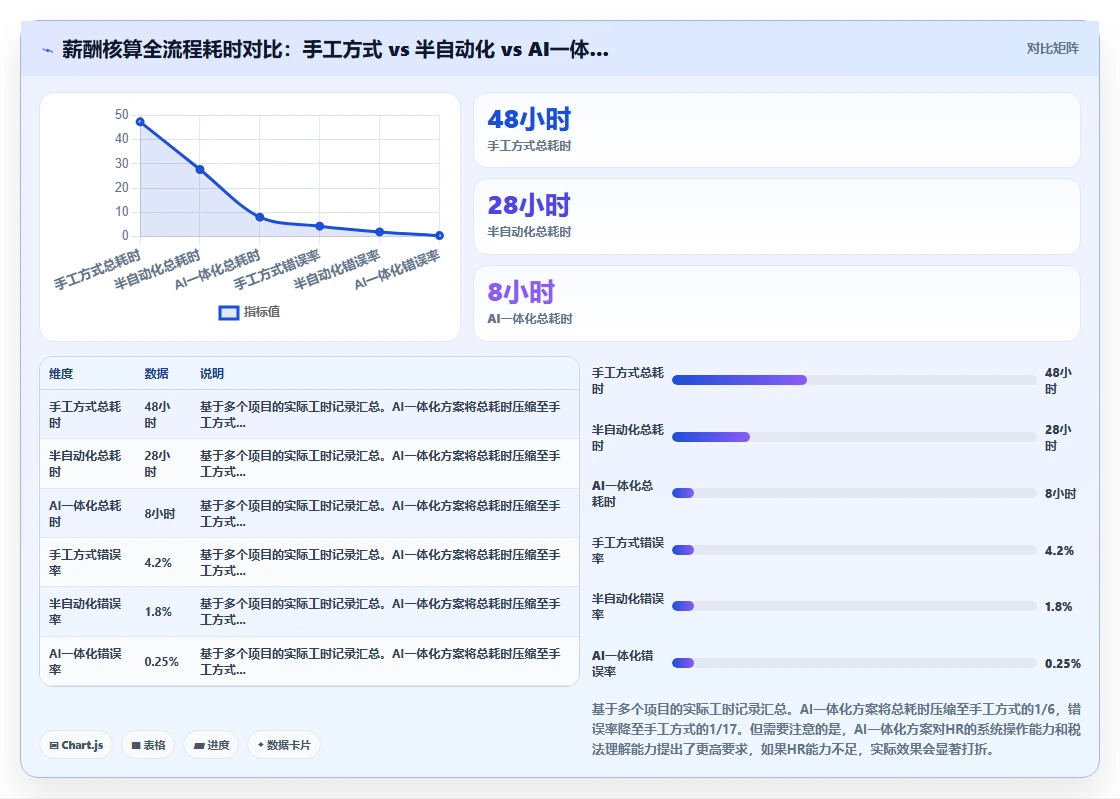Click the lightning icon beside the title

pyautogui.click(x=47, y=50)
